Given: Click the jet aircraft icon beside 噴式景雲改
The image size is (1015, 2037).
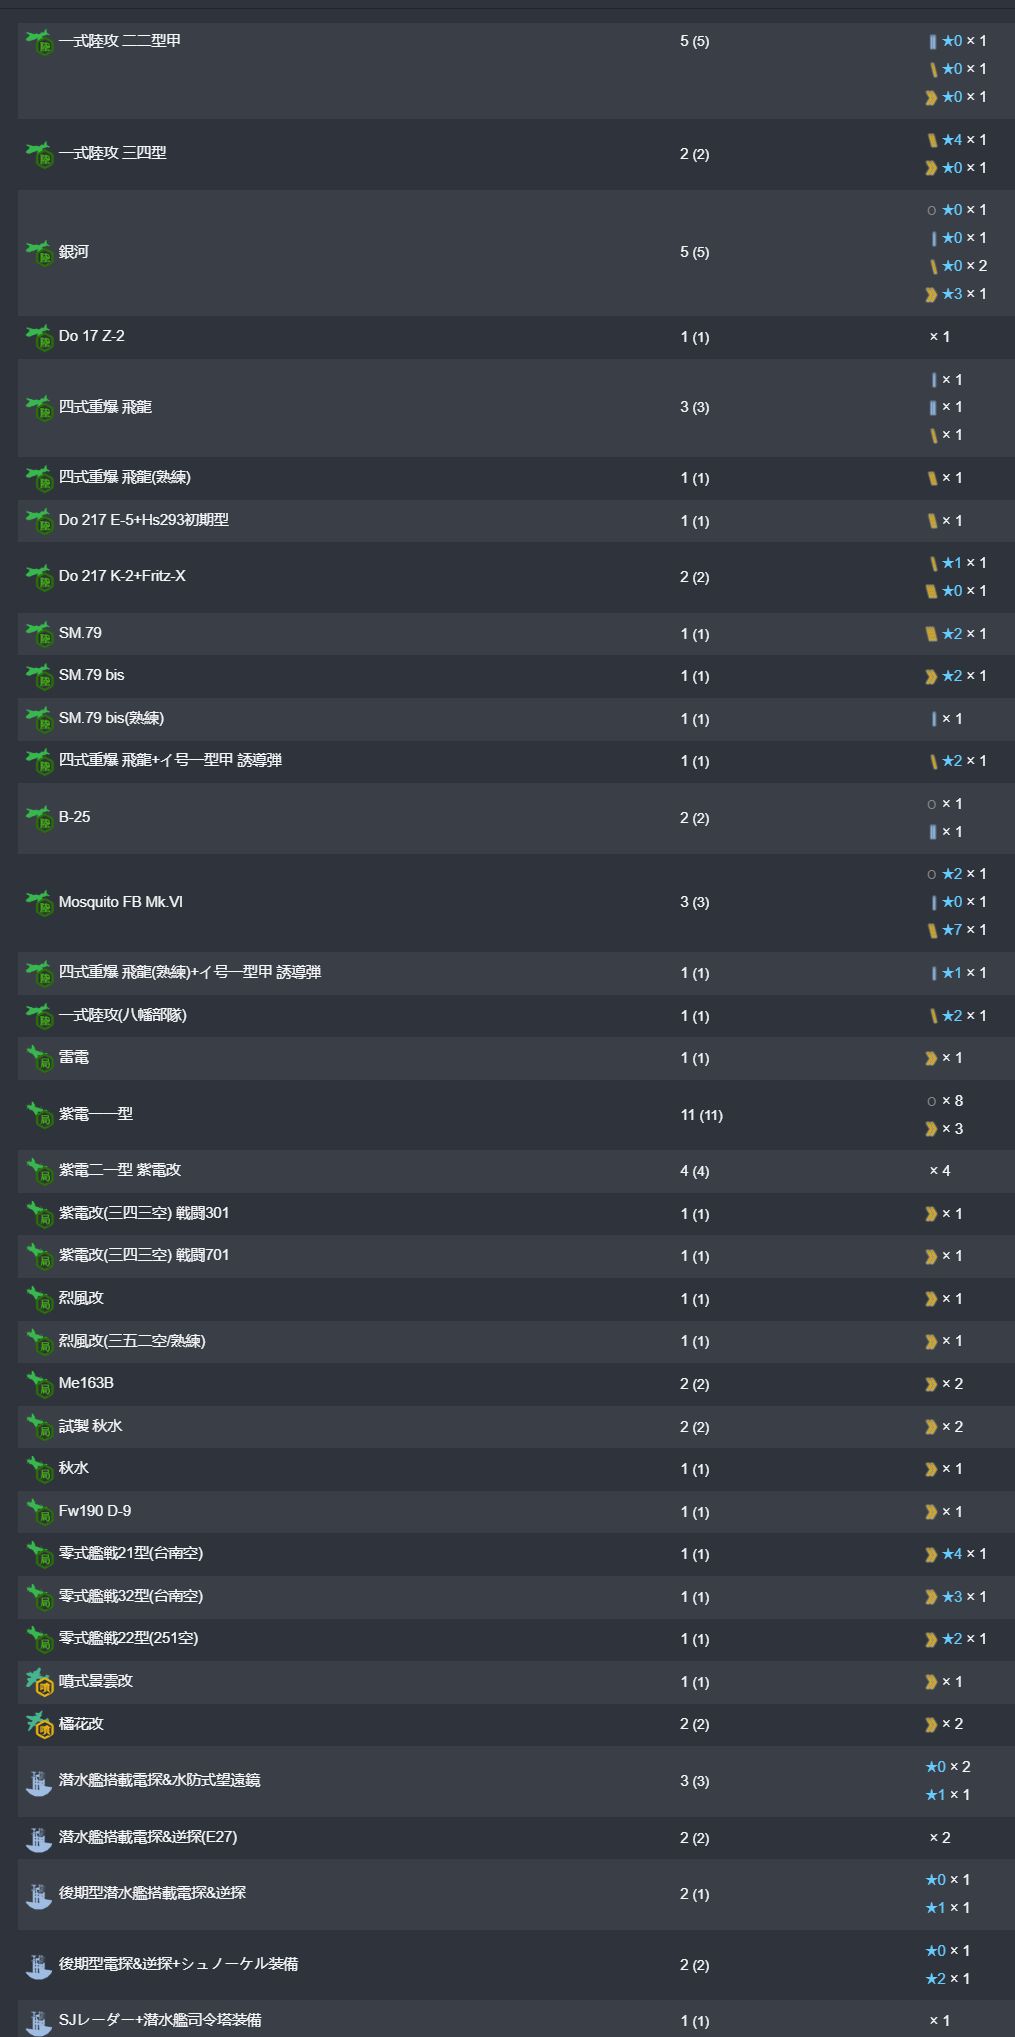Looking at the screenshot, I should click(x=39, y=1682).
